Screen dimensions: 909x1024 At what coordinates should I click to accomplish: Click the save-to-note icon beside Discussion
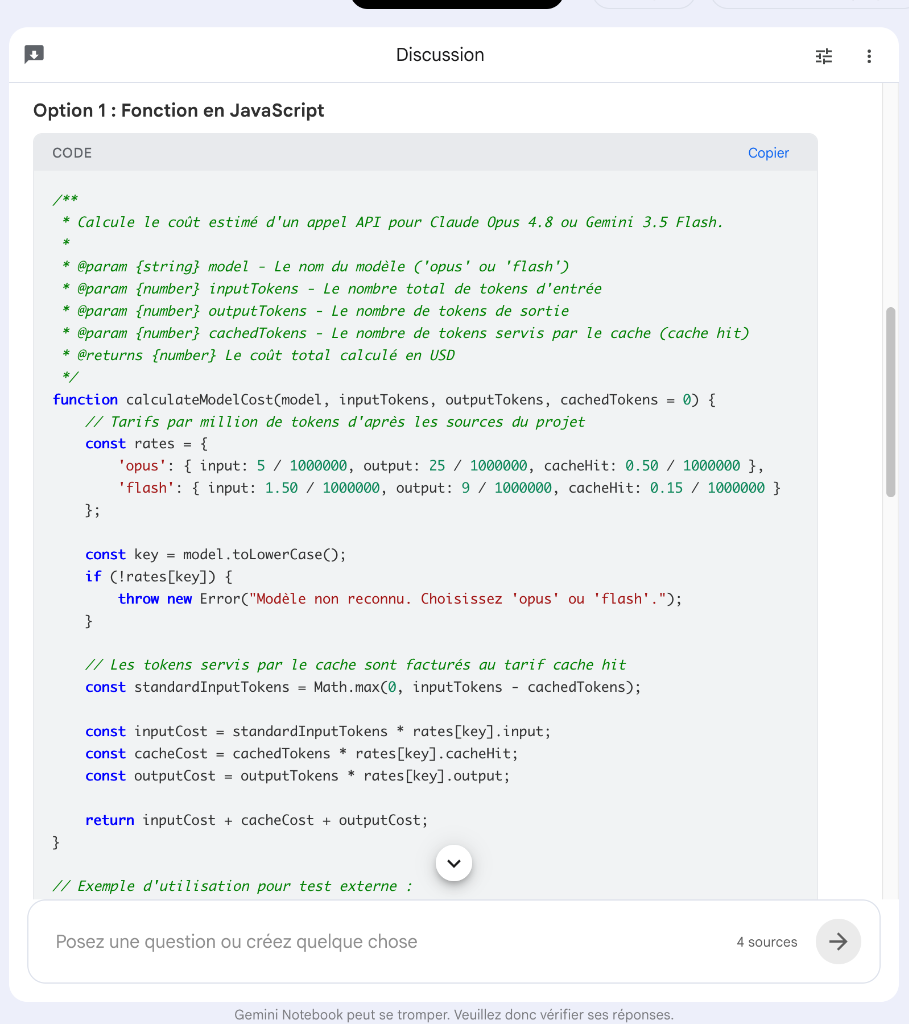(x=34, y=54)
